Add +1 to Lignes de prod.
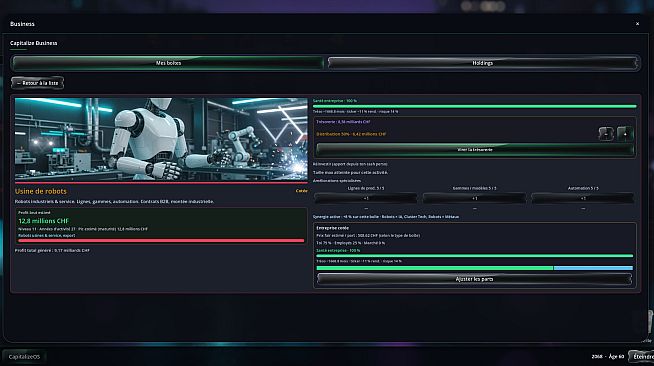Screen dimensions: 654x366 point(366,198)
